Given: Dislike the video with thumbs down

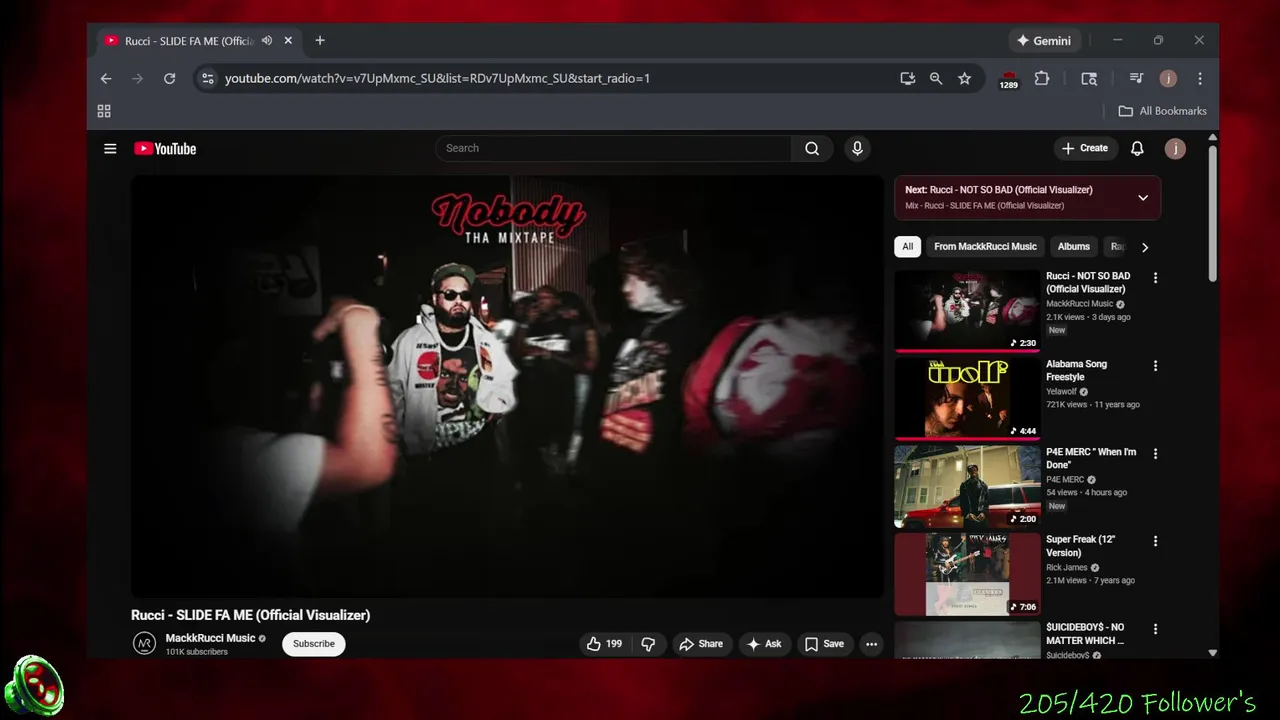Looking at the screenshot, I should 648,644.
